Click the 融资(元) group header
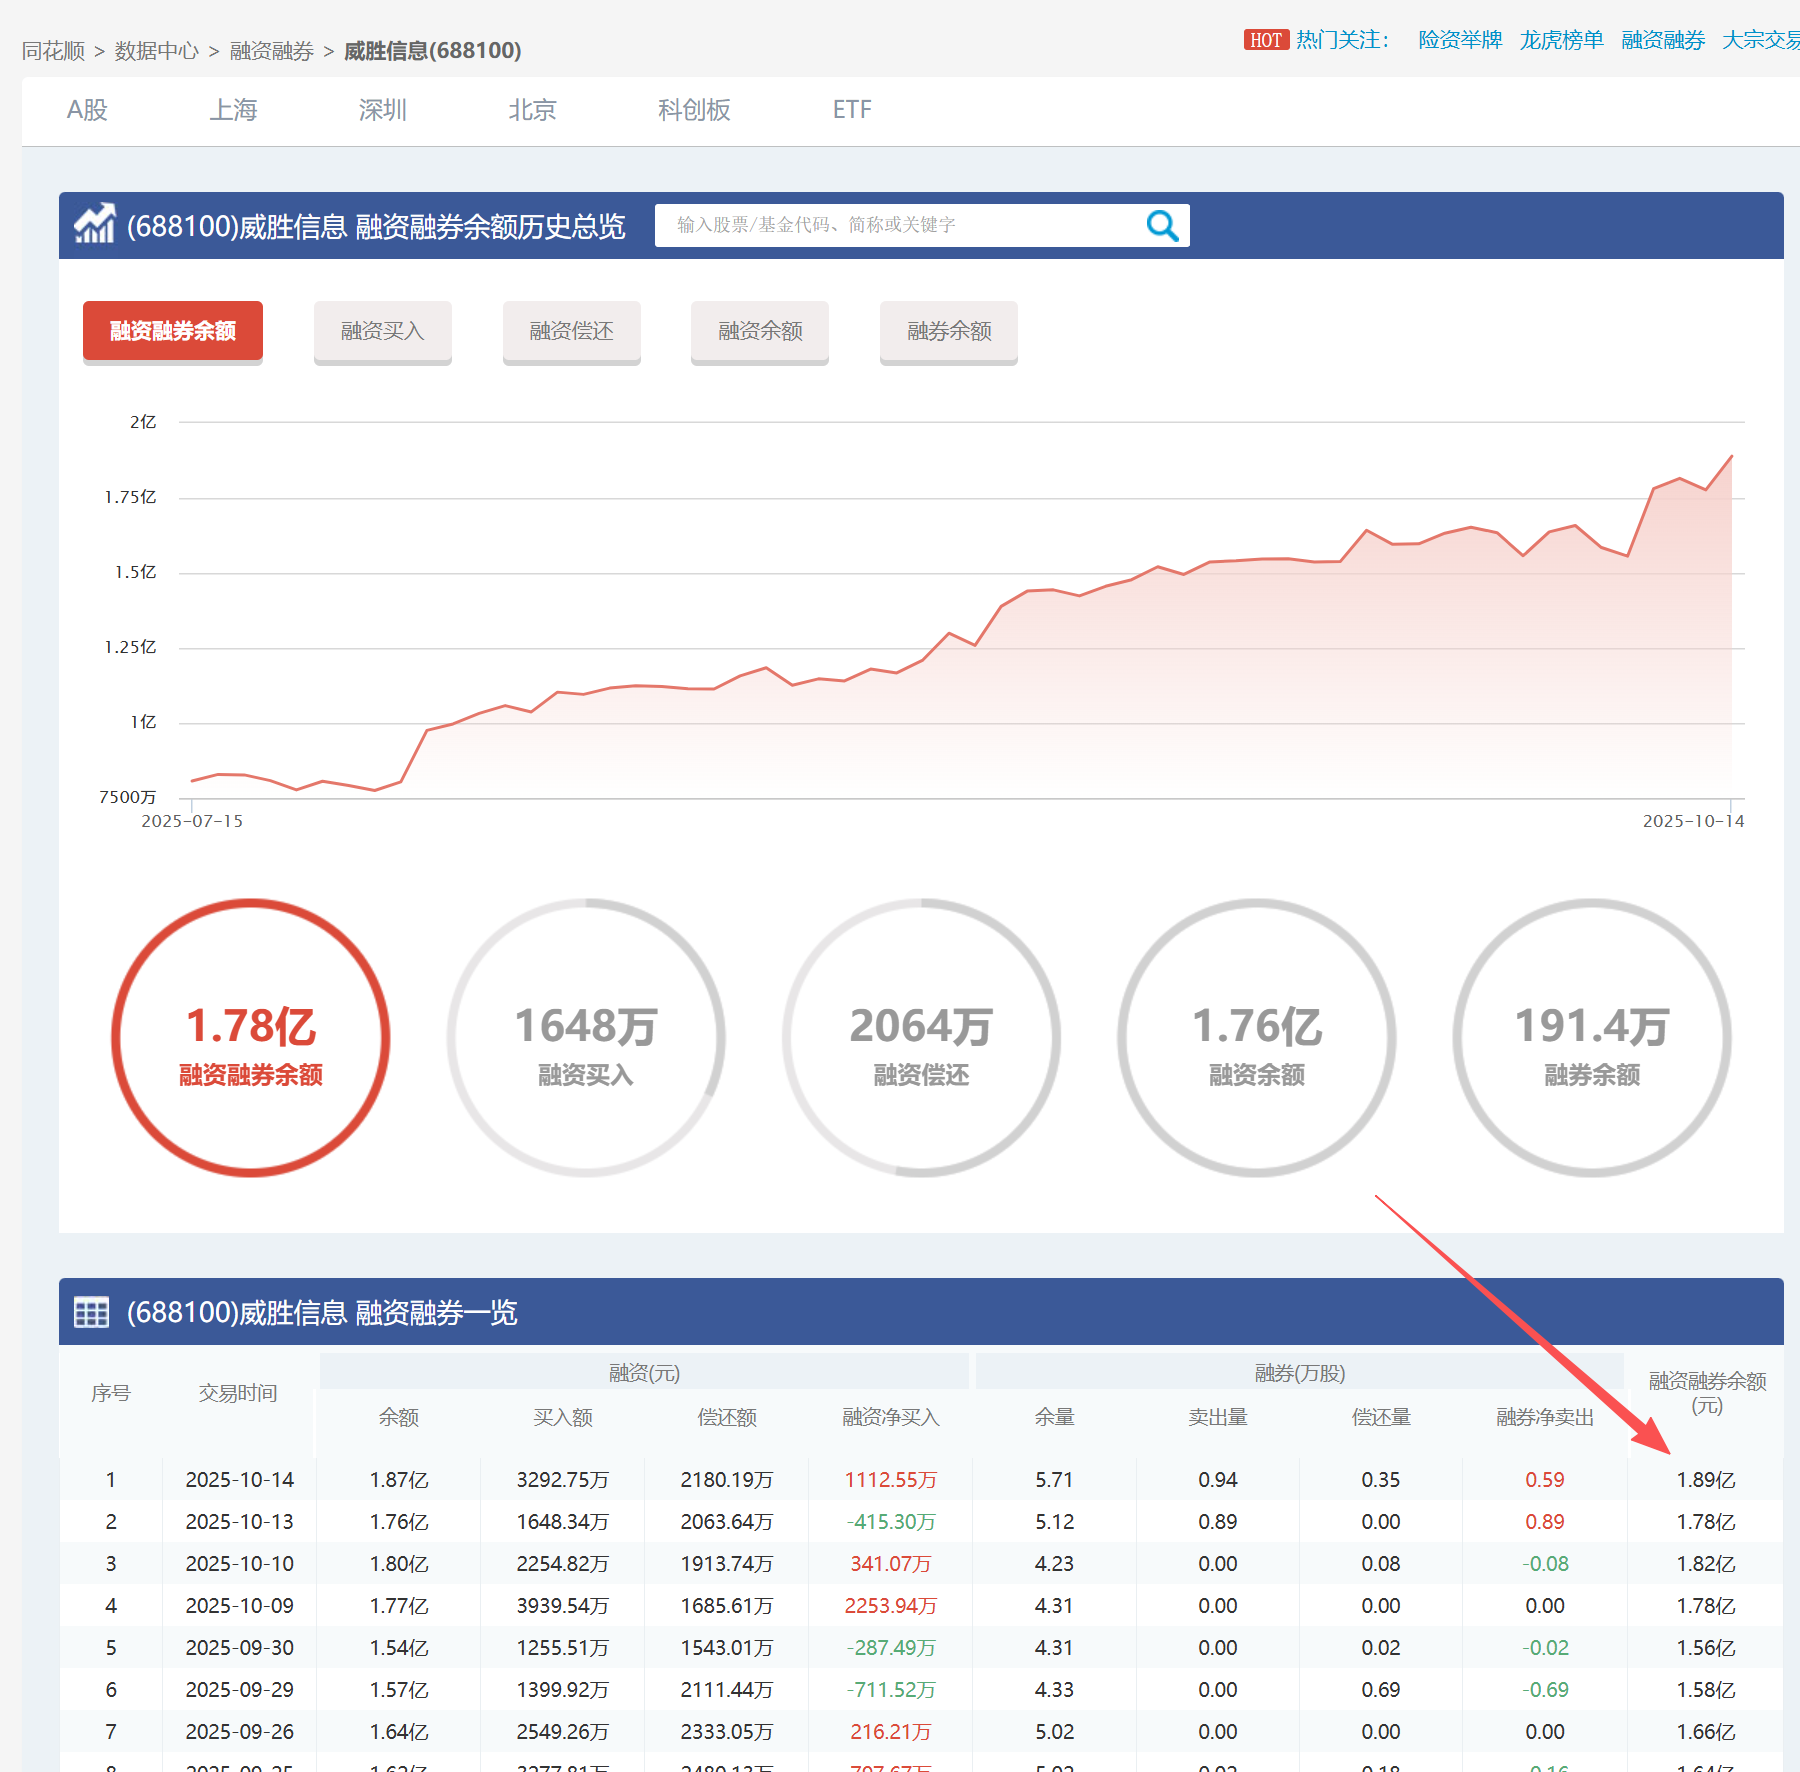 coord(644,1373)
